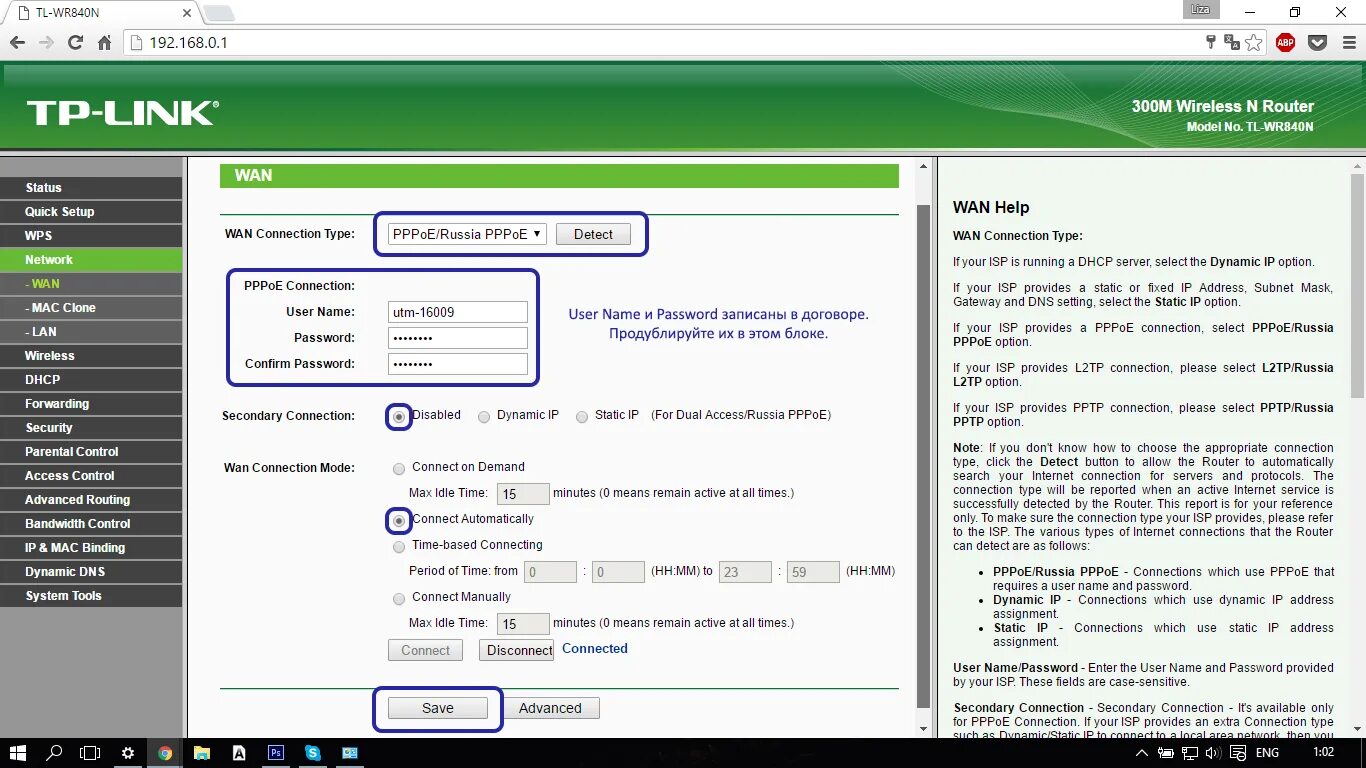This screenshot has width=1366, height=768.
Task: Open Bandwidth Control menu
Action: coord(91,524)
